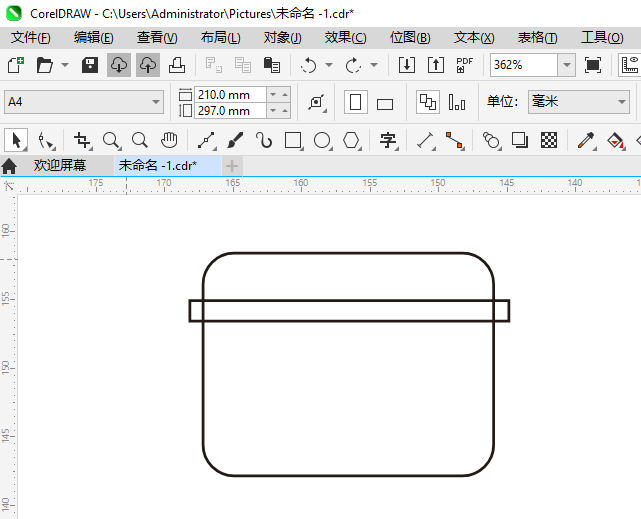Open the 文本(X) menu
Screen dimensions: 641x519
click(474, 38)
